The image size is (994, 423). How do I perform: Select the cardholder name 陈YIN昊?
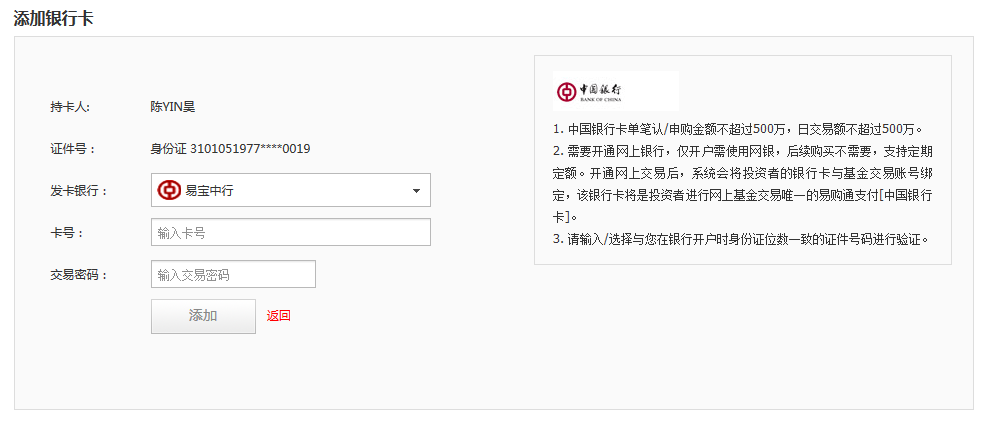(x=172, y=107)
